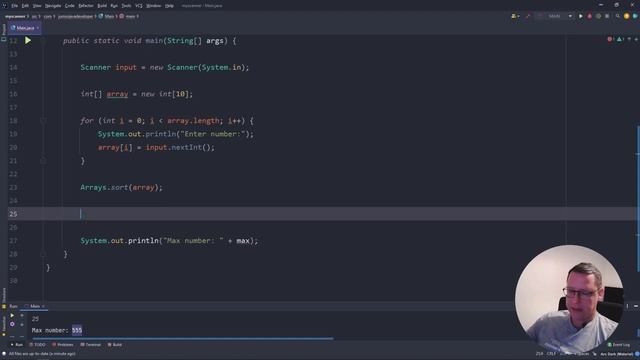Open the Edit menu

(x=25, y=6)
